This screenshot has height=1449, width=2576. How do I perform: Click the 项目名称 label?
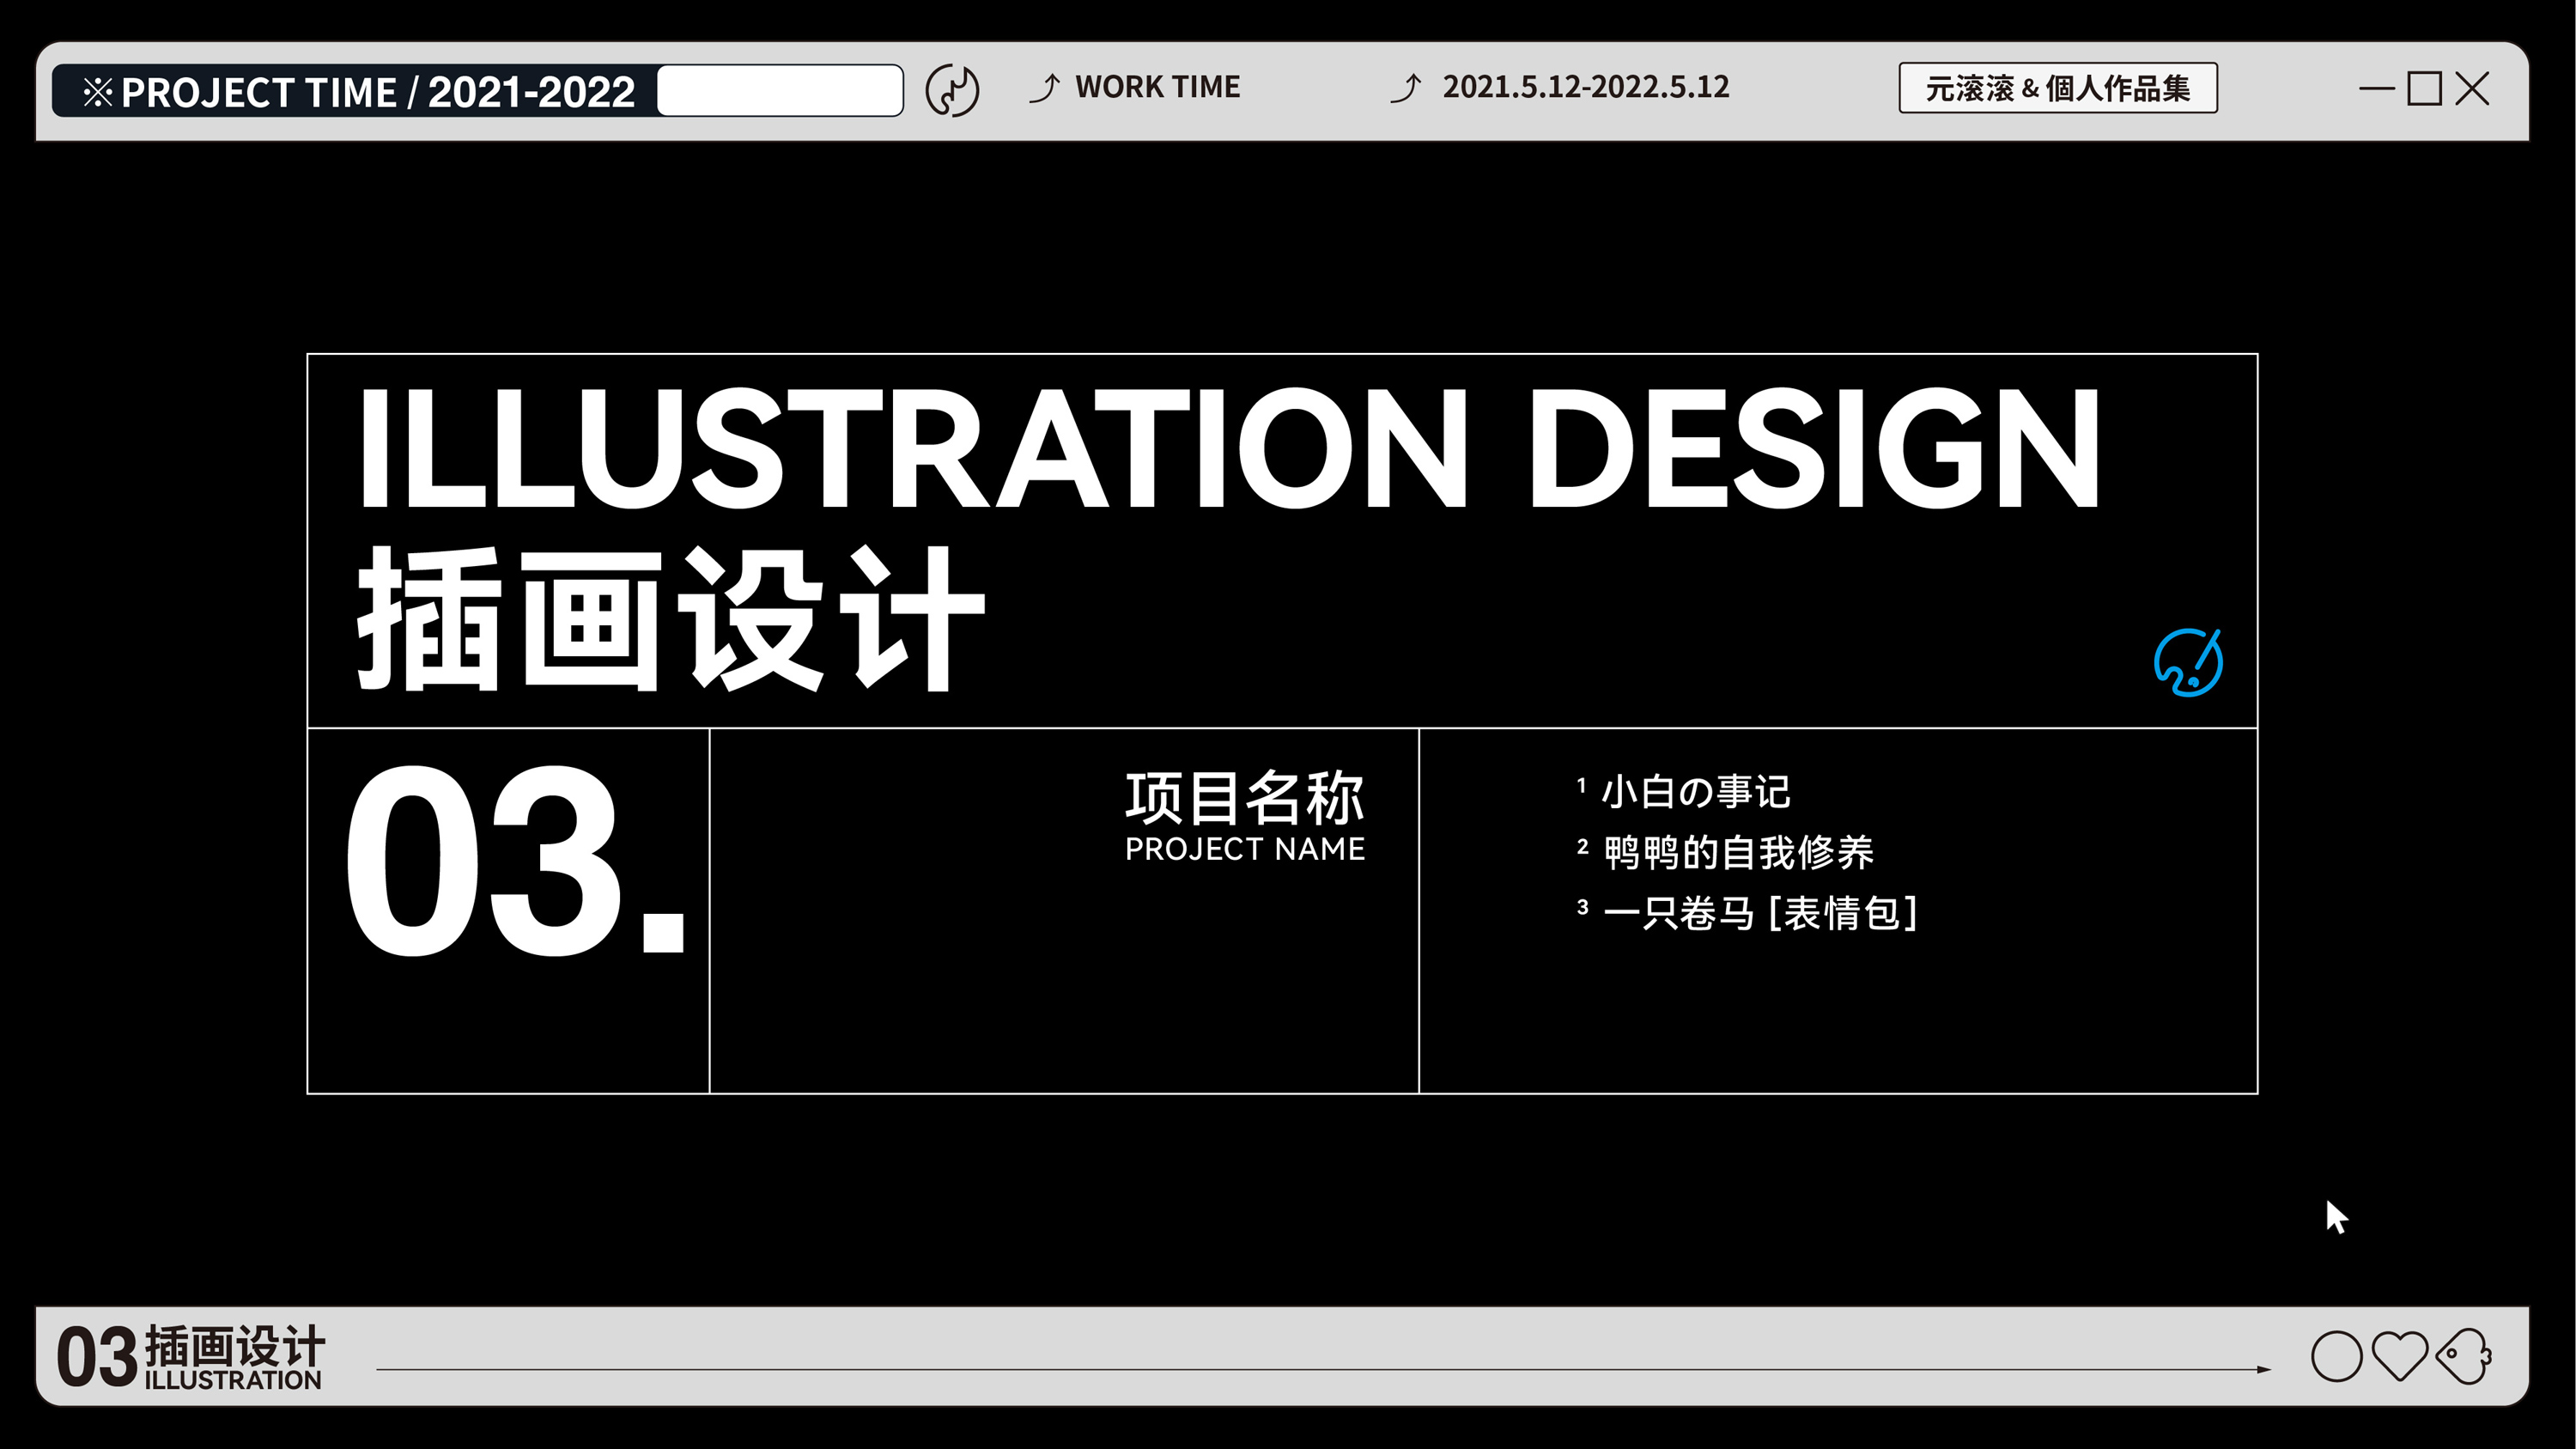pyautogui.click(x=1245, y=797)
